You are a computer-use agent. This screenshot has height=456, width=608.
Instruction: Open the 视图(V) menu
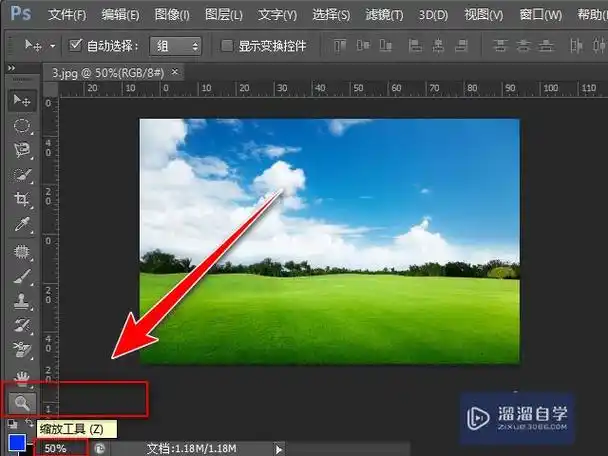click(x=484, y=15)
